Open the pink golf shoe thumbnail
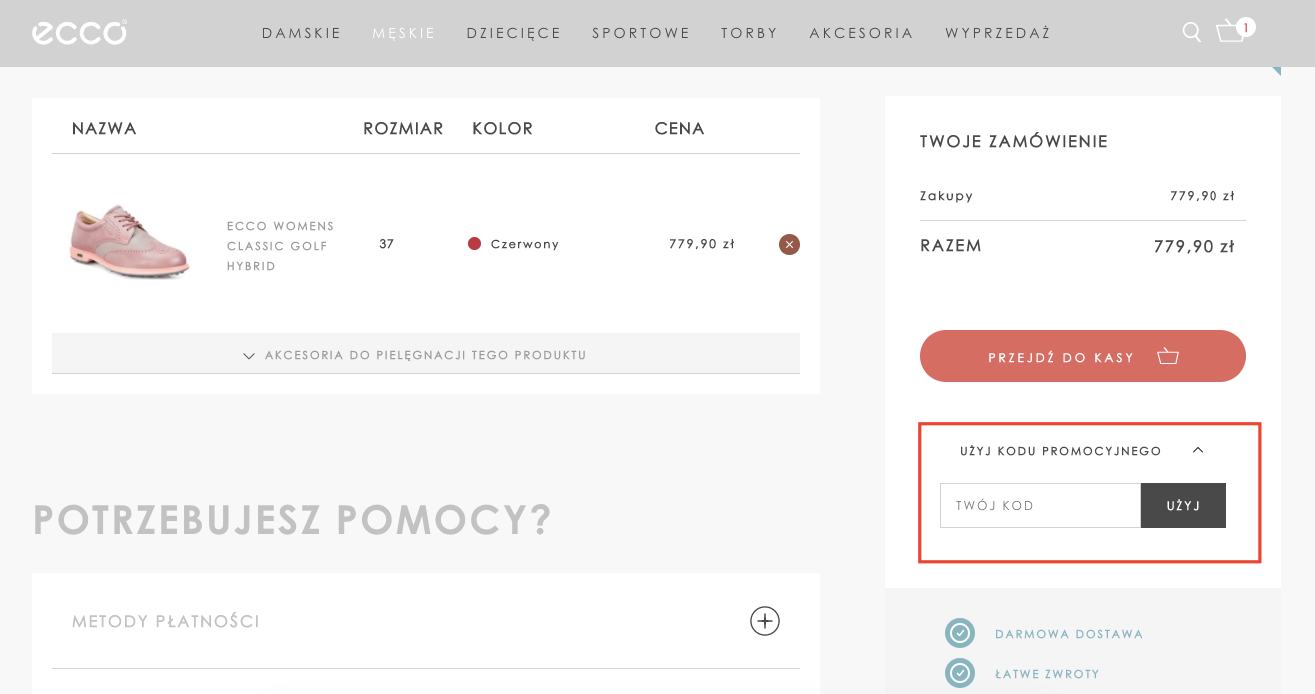 click(x=128, y=241)
